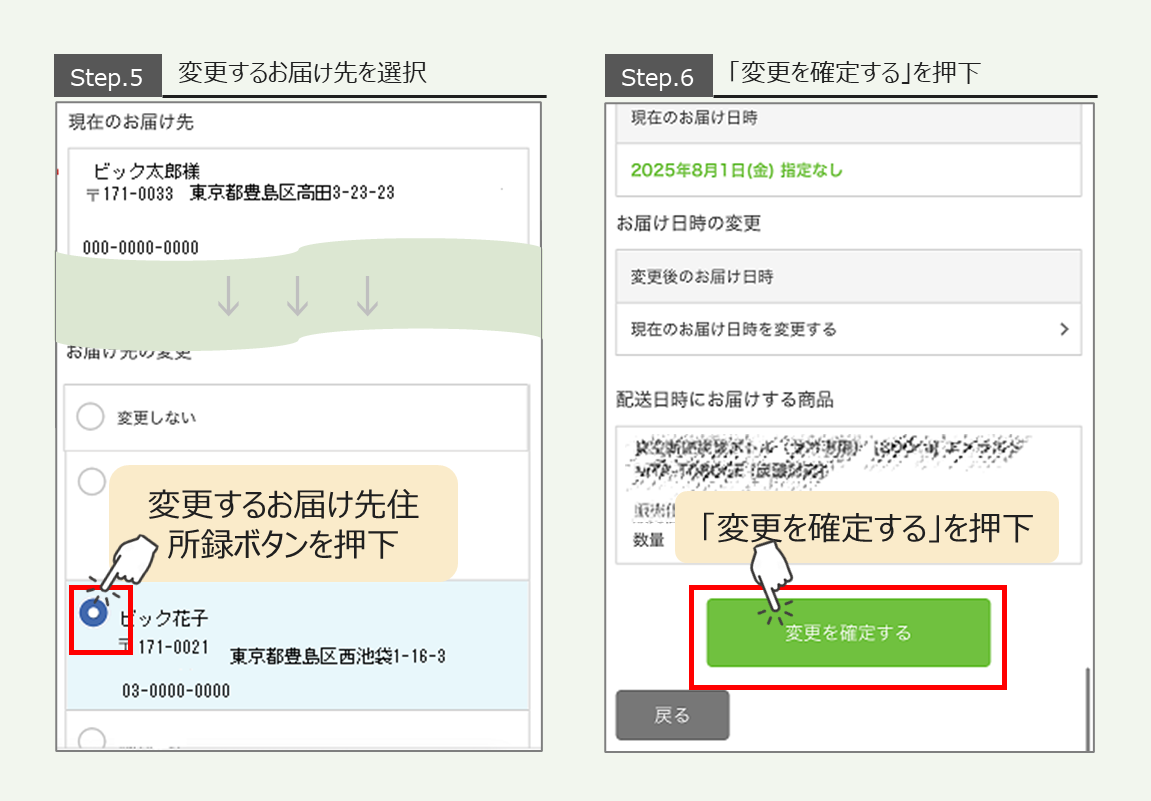Click the right down arrow in green banner

tap(367, 297)
